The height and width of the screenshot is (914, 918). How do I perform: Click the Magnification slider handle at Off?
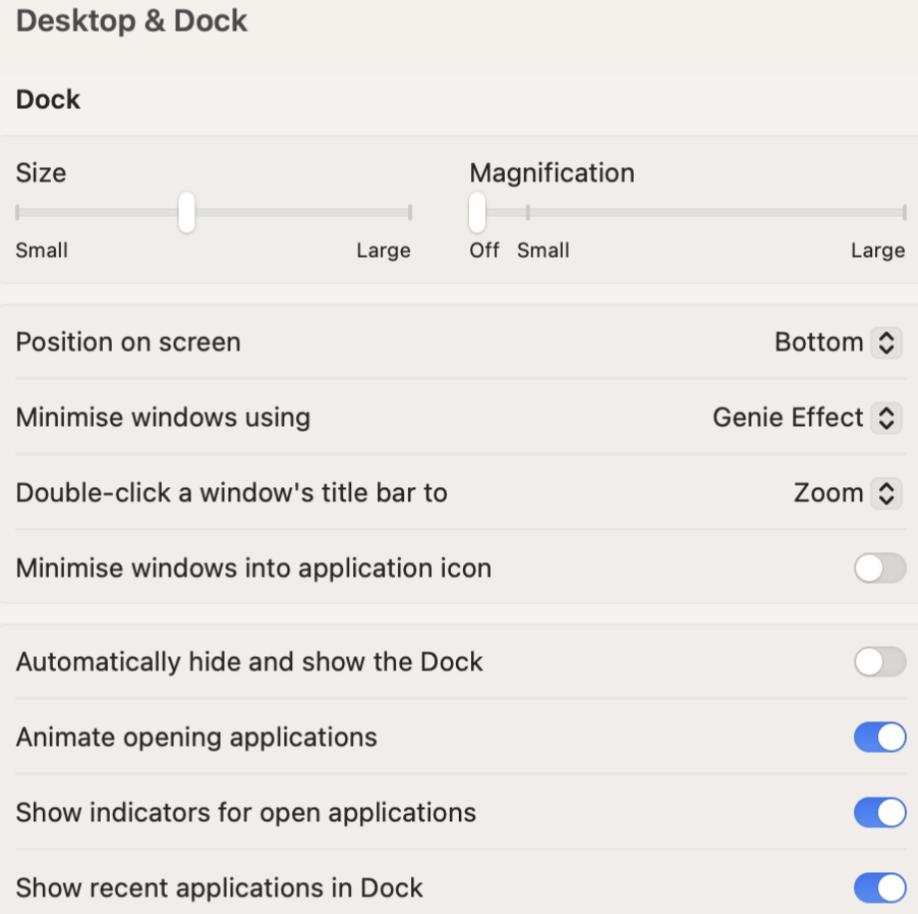477,213
